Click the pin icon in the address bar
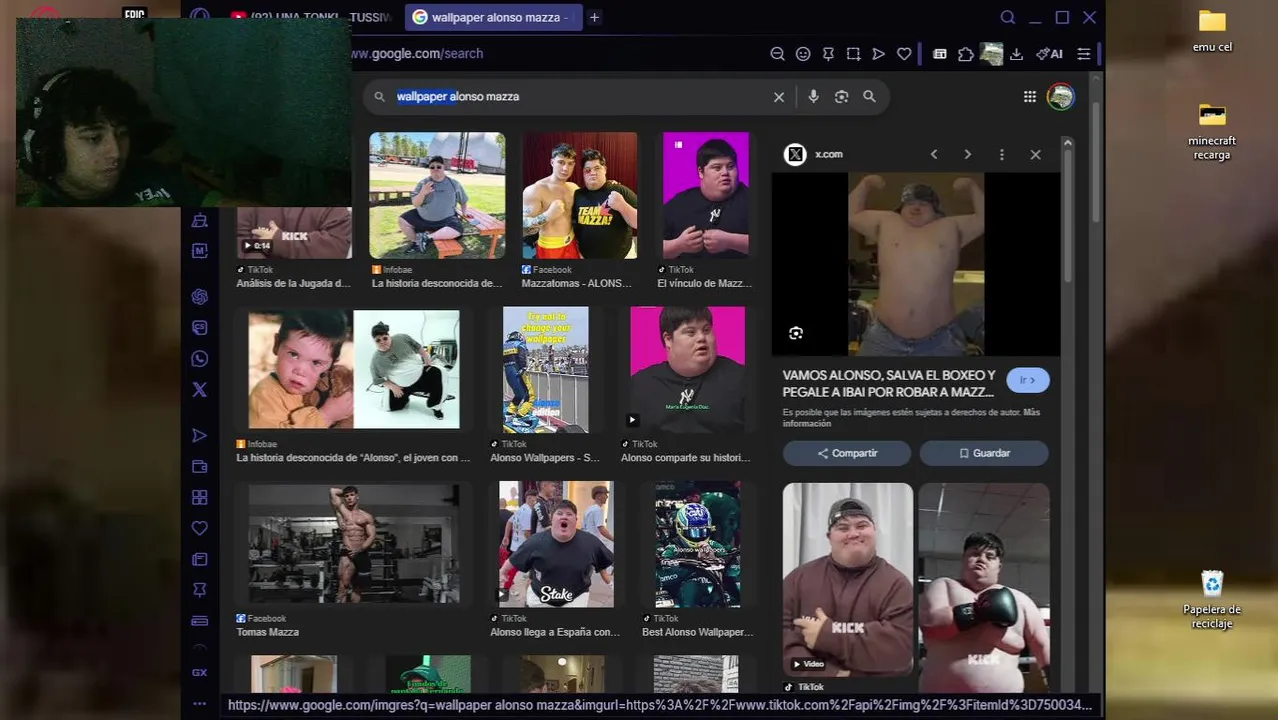Image resolution: width=1278 pixels, height=720 pixels. click(828, 54)
